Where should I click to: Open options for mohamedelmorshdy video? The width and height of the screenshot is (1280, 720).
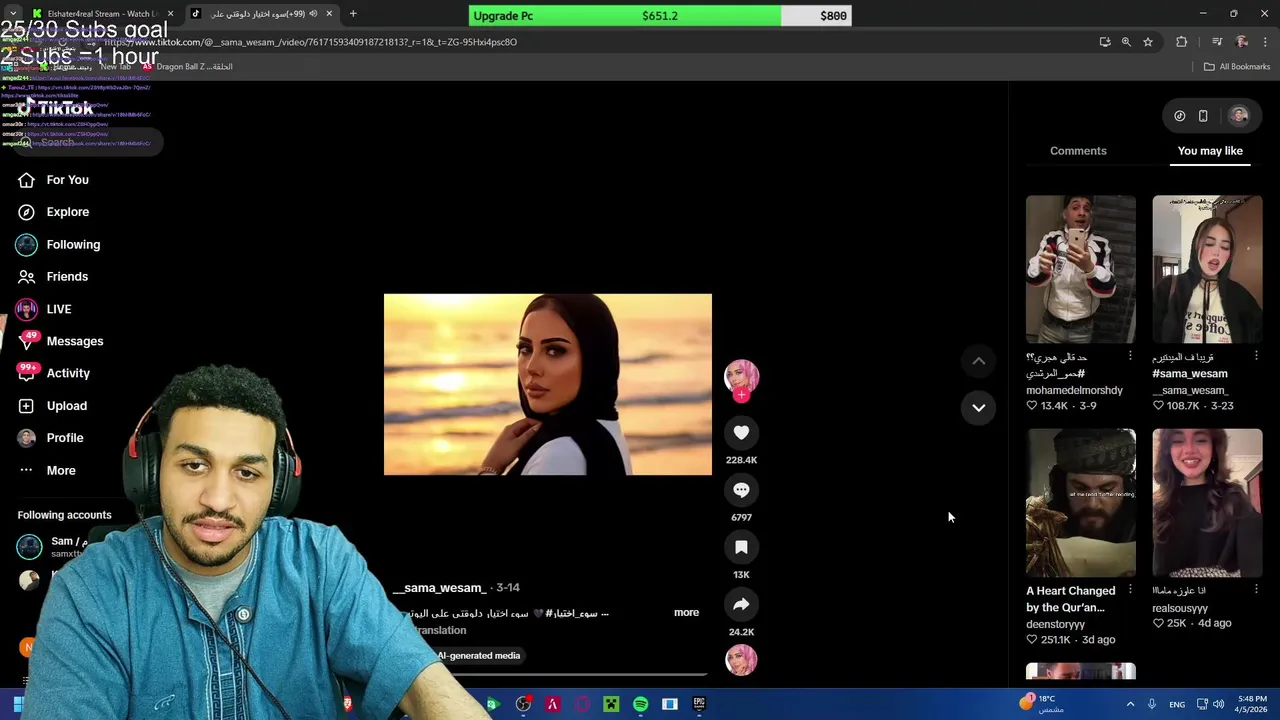click(x=1130, y=356)
